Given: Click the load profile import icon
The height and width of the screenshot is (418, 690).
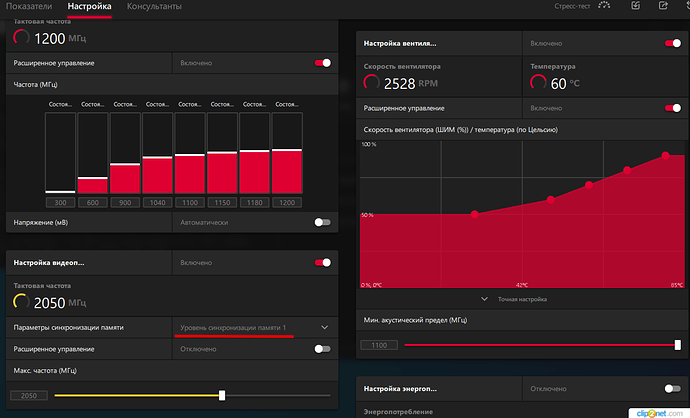Looking at the screenshot, I should [635, 5].
